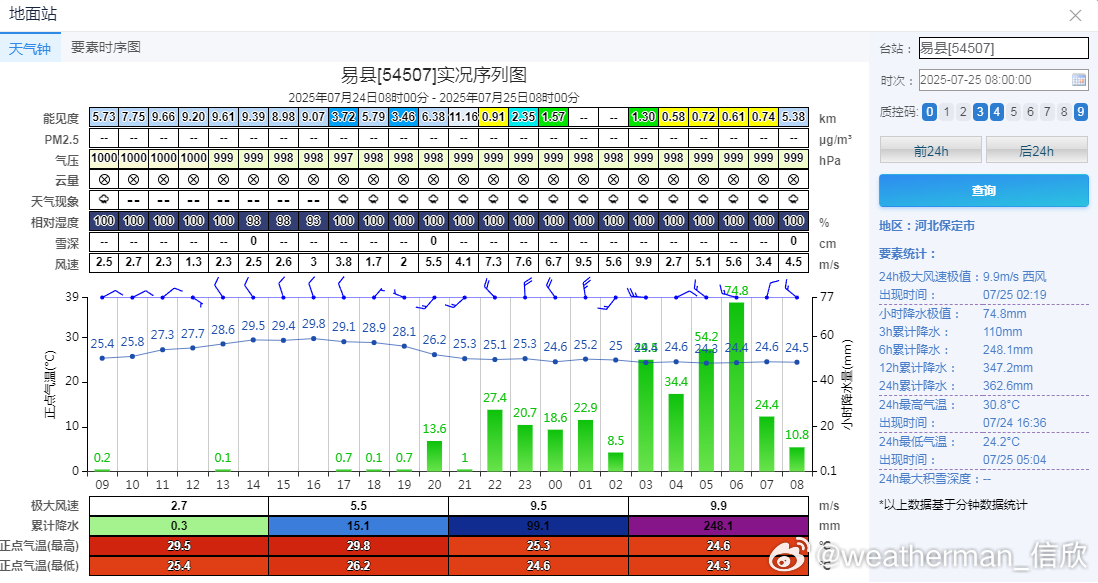Switch to the 天气钟 tab
Image resolution: width=1098 pixels, height=583 pixels.
[x=29, y=48]
